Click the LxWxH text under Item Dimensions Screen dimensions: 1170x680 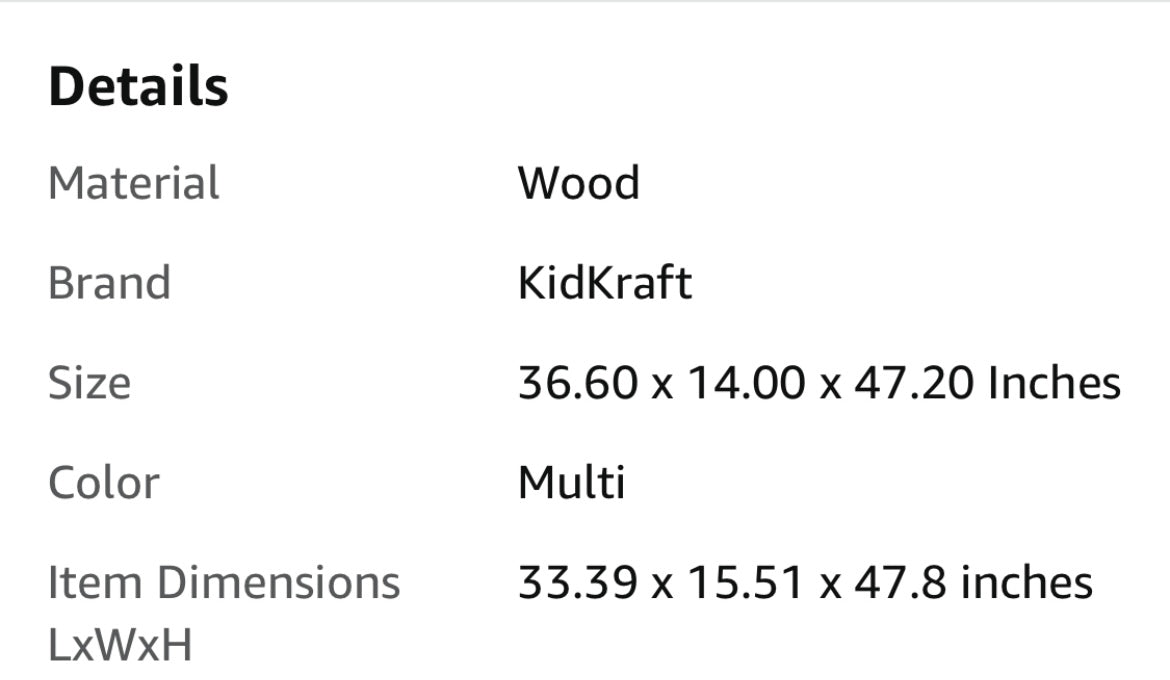pyautogui.click(x=119, y=646)
